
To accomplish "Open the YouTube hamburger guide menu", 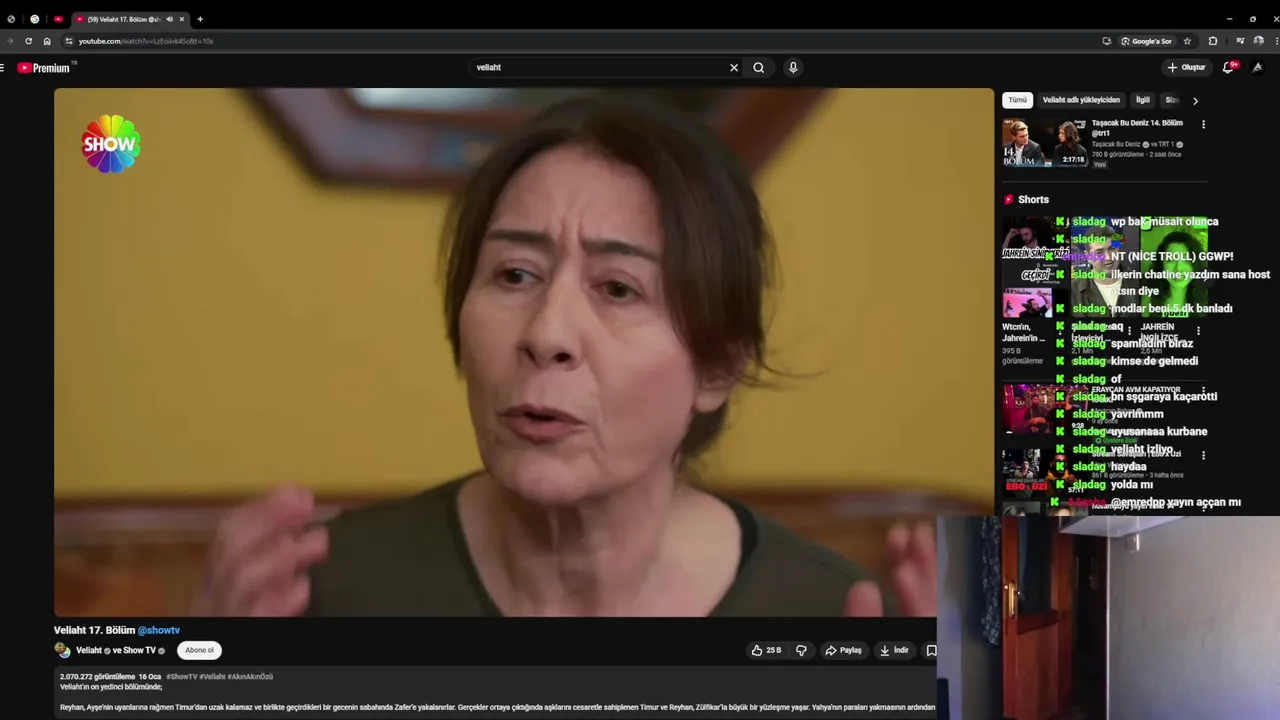I will [3, 68].
